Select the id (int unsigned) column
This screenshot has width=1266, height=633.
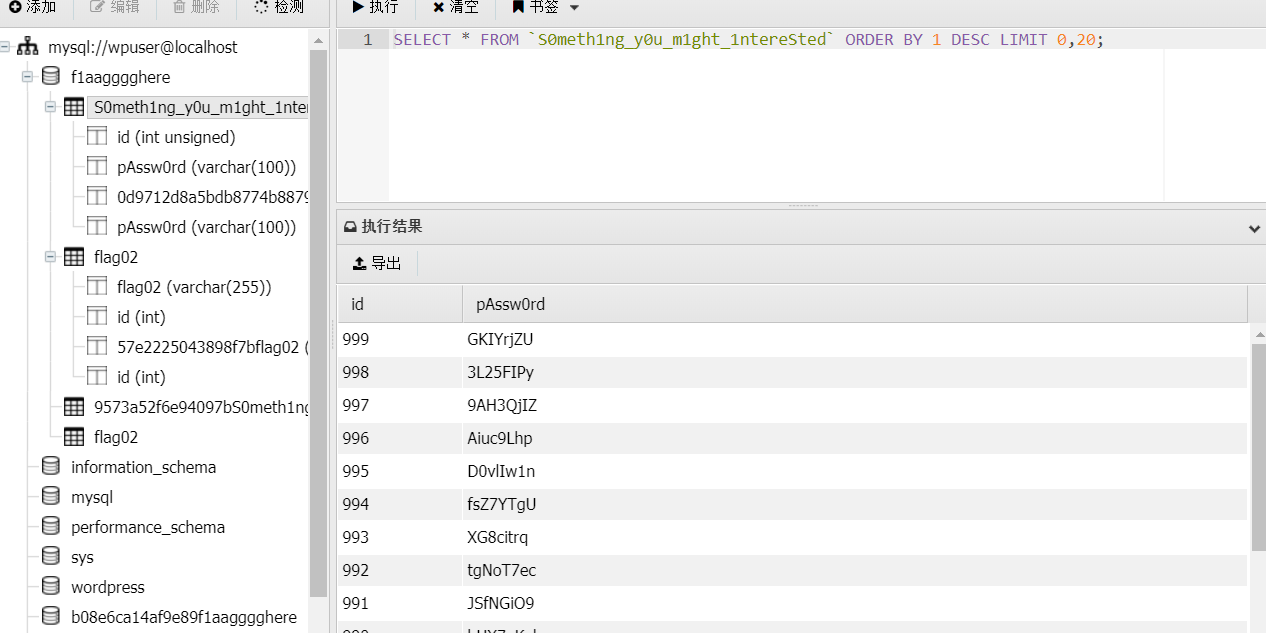pyautogui.click(x=176, y=137)
